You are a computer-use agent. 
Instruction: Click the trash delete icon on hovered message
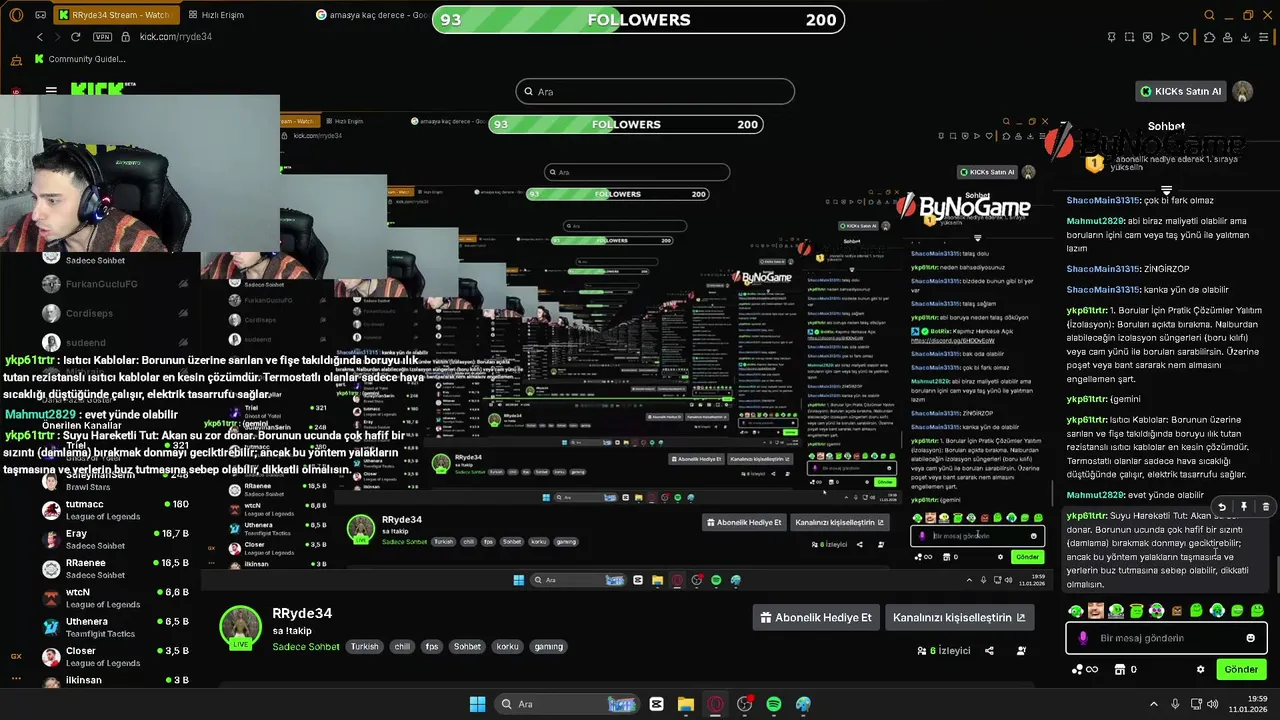[x=1265, y=507]
